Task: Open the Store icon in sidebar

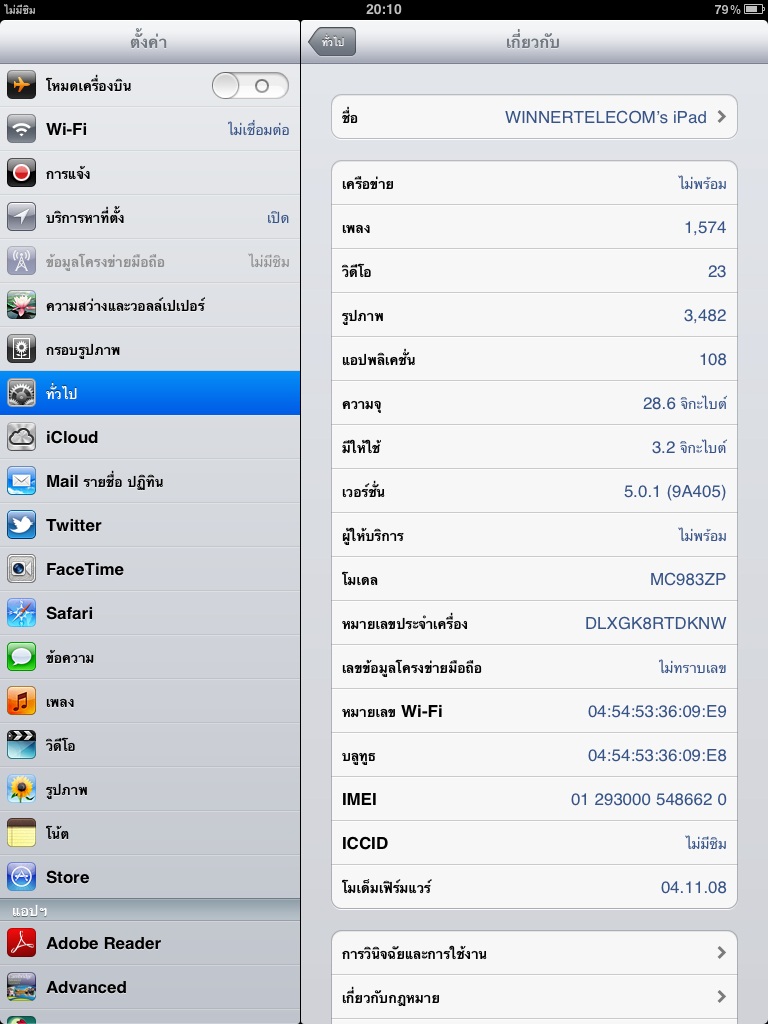Action: [x=22, y=877]
